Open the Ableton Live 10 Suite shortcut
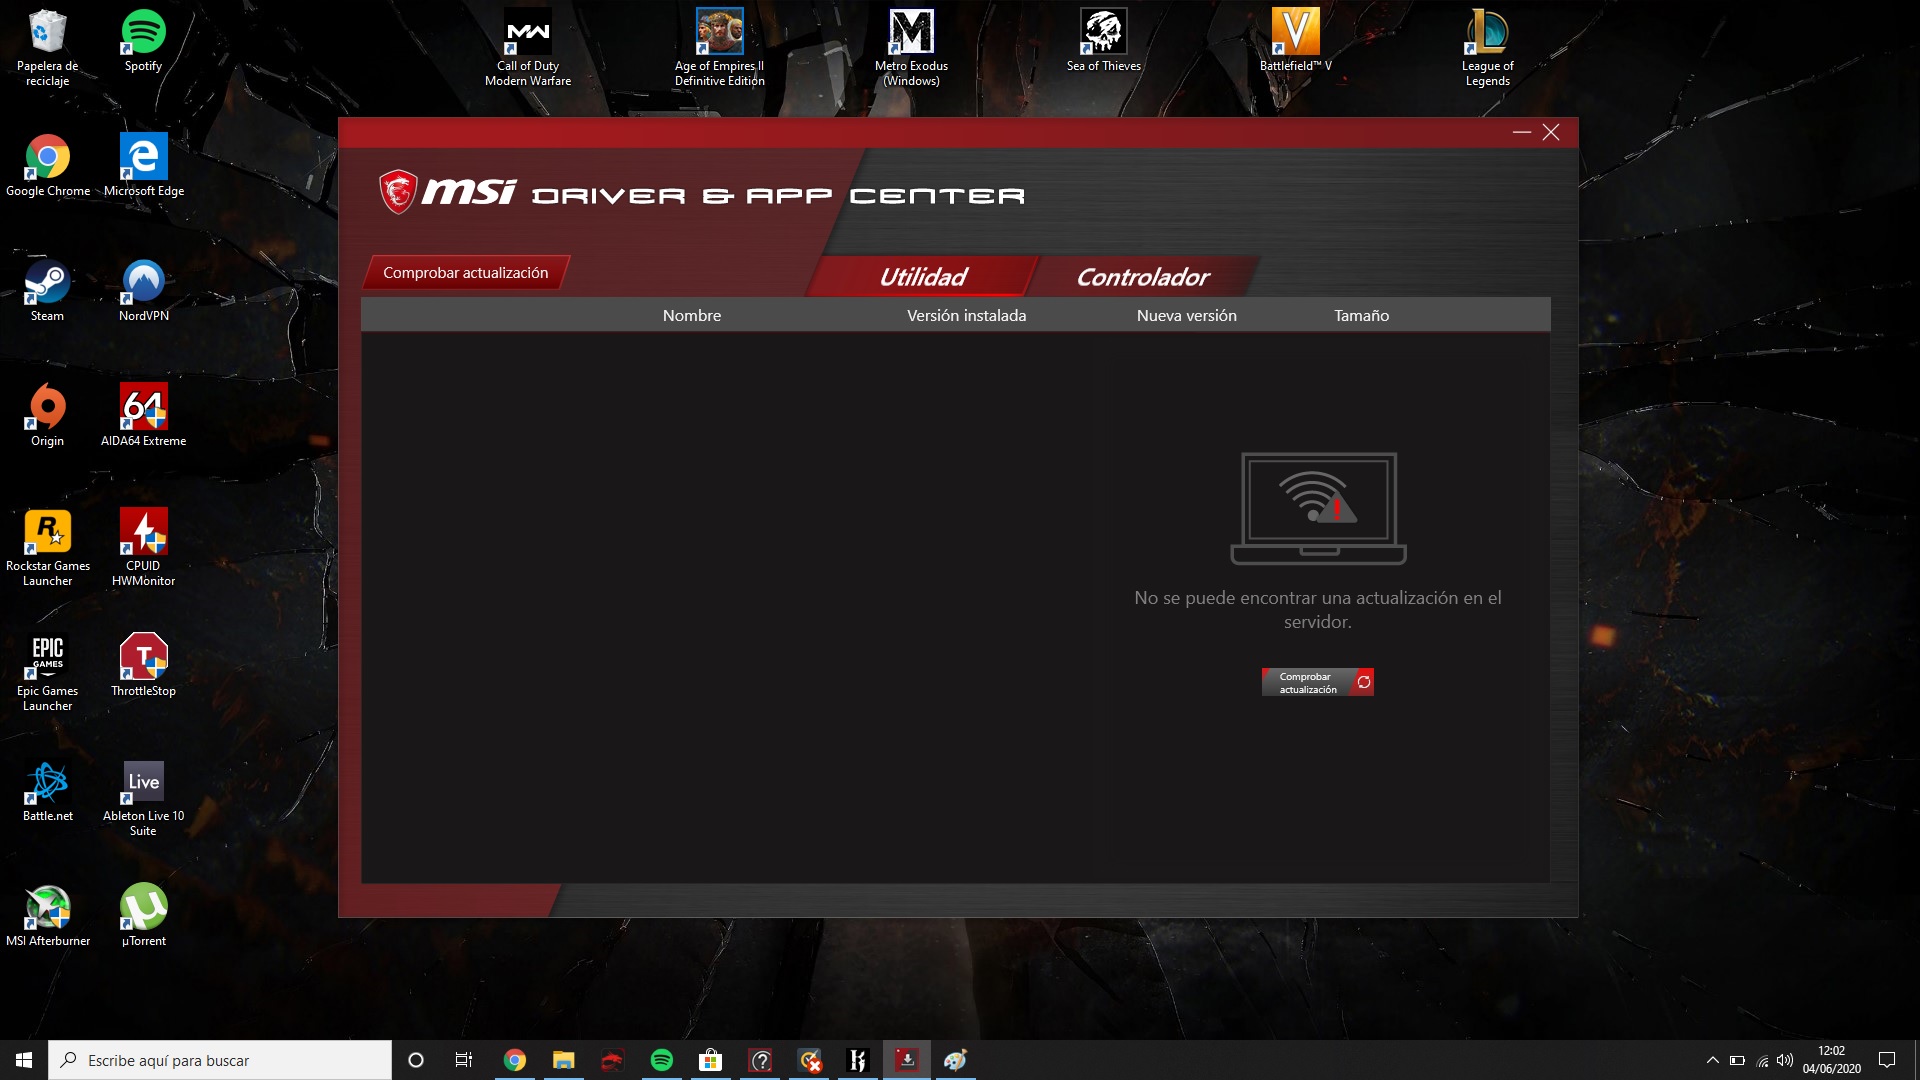Viewport: 1920px width, 1080px height. (x=143, y=798)
